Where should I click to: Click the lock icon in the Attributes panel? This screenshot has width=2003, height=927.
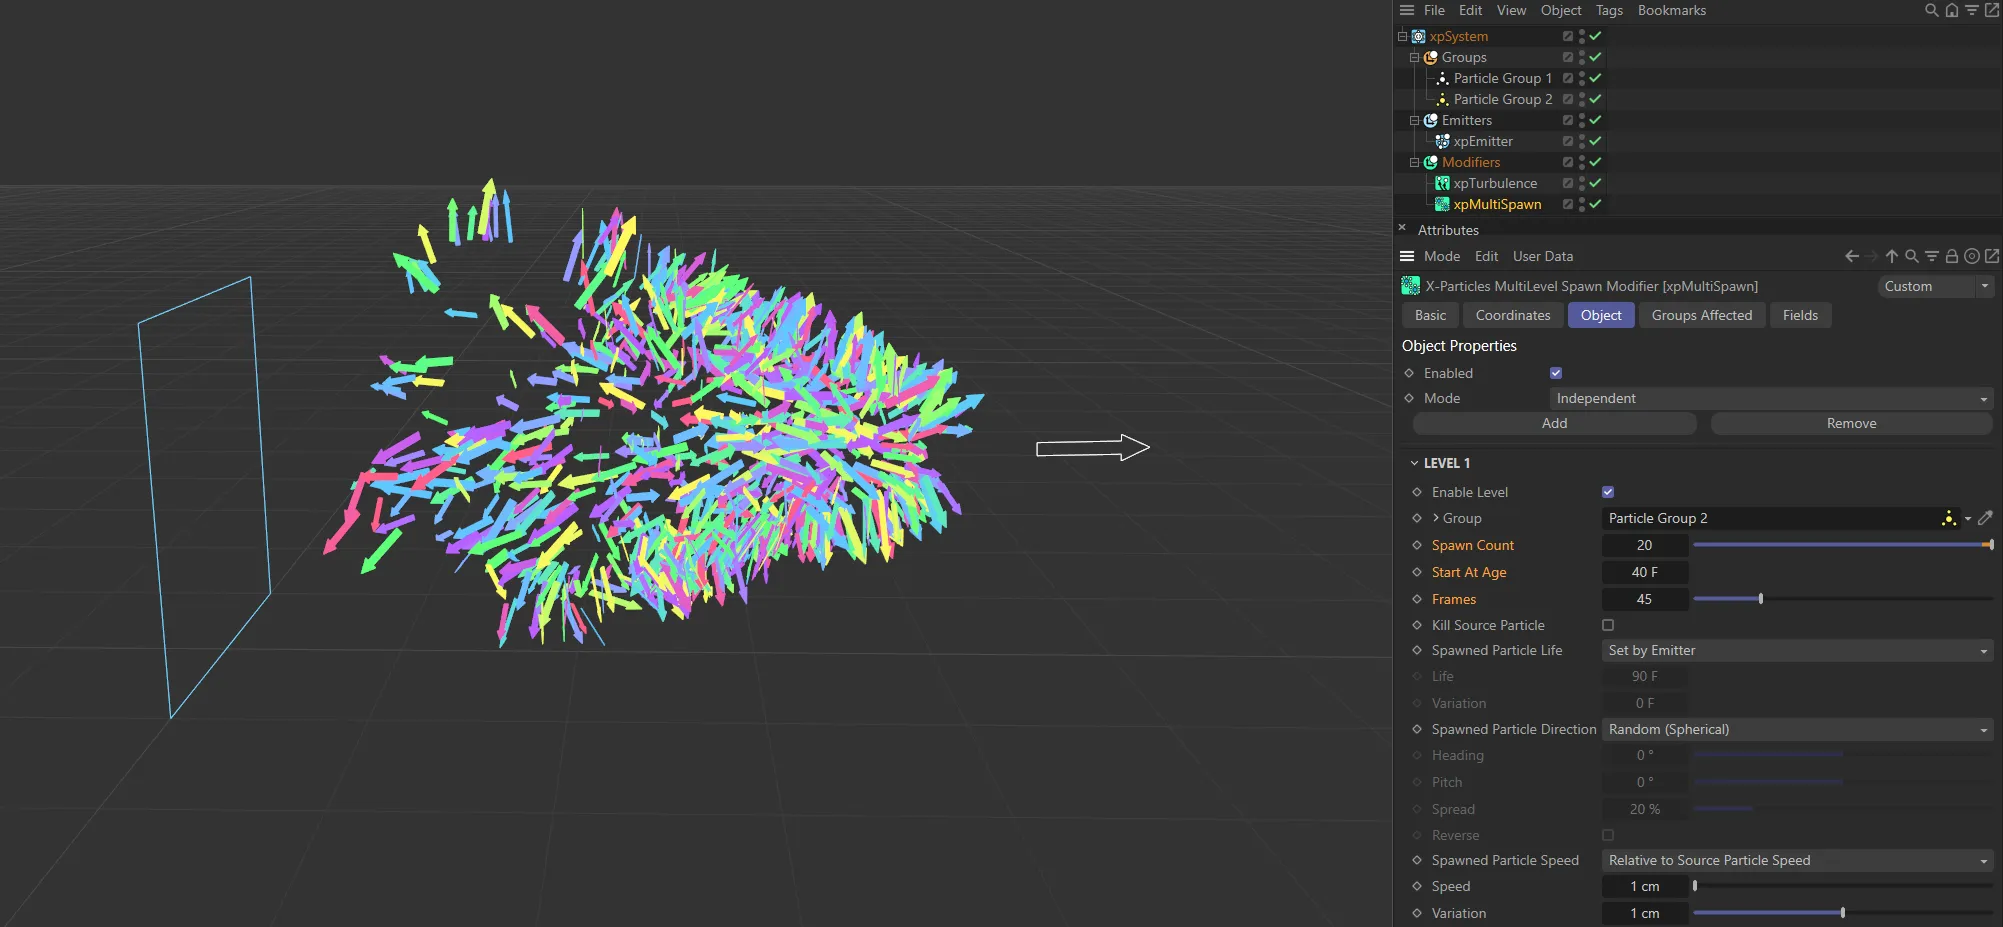pyautogui.click(x=1951, y=256)
